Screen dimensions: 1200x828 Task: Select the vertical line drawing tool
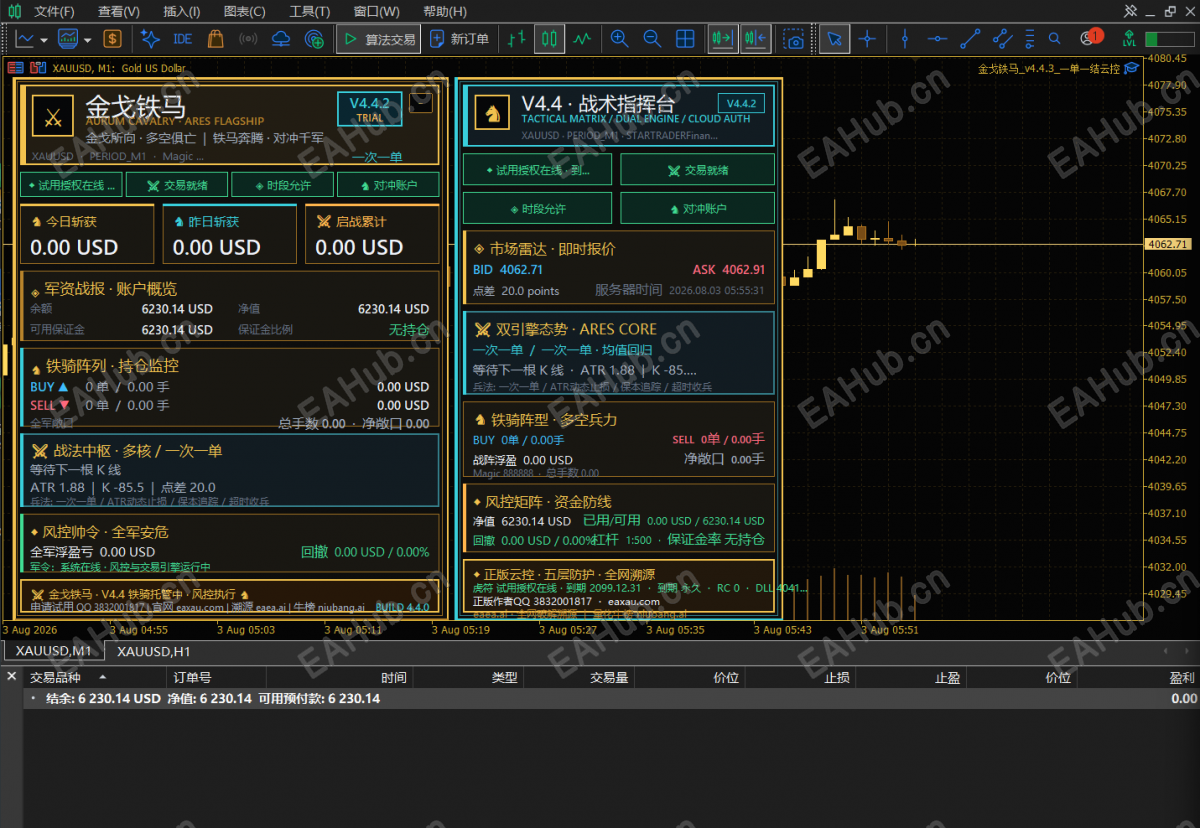(905, 39)
